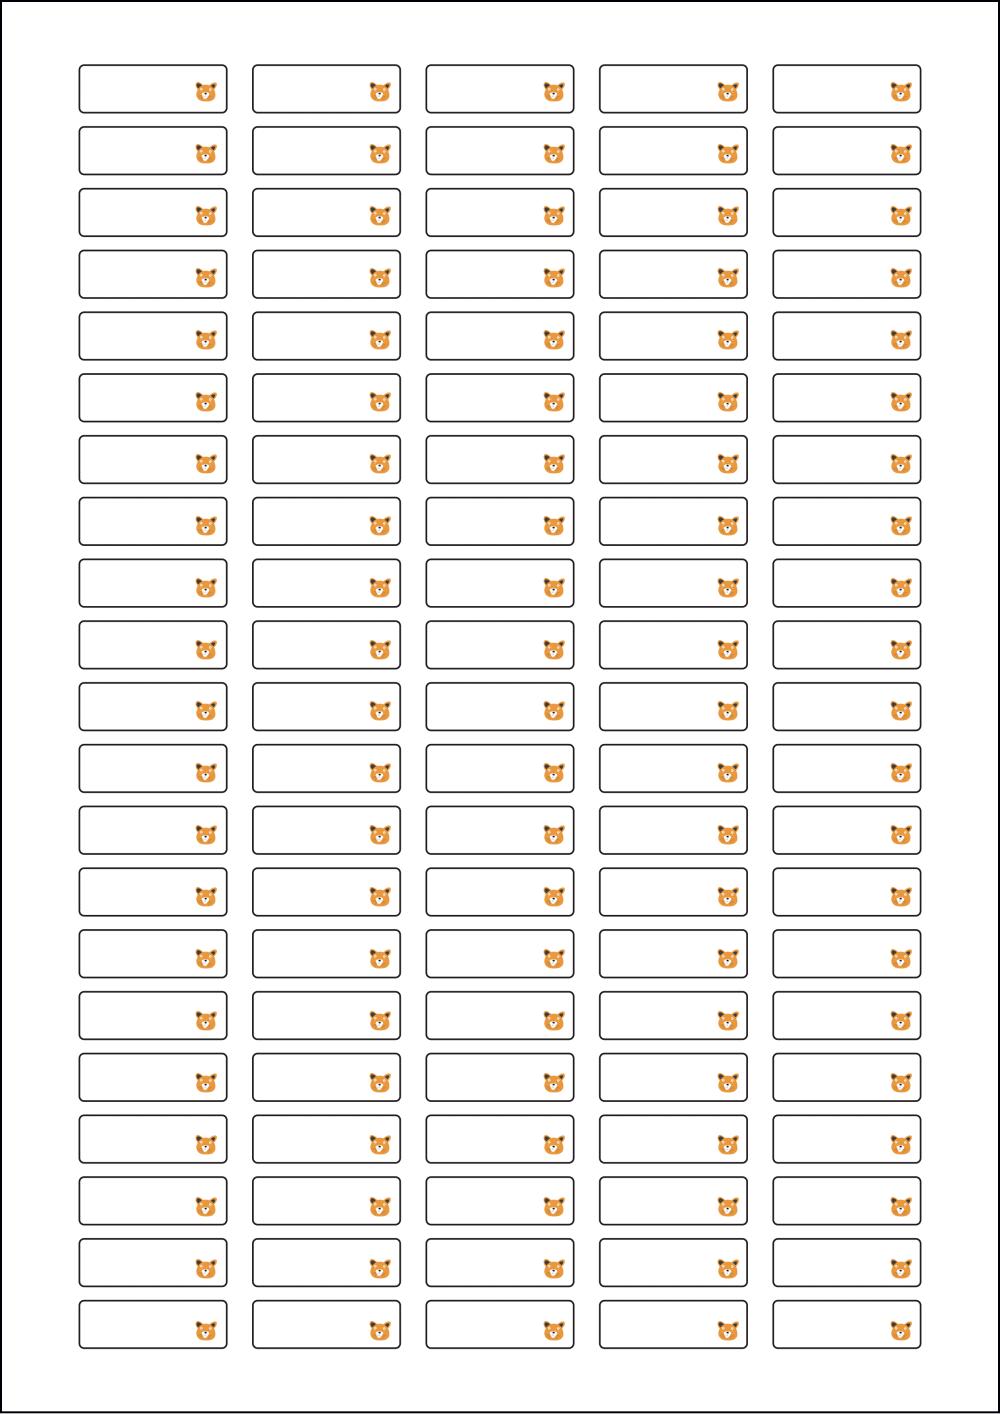Pick bear icon in third row, first column
Viewport: 1000px width, 1414px height.
point(206,216)
